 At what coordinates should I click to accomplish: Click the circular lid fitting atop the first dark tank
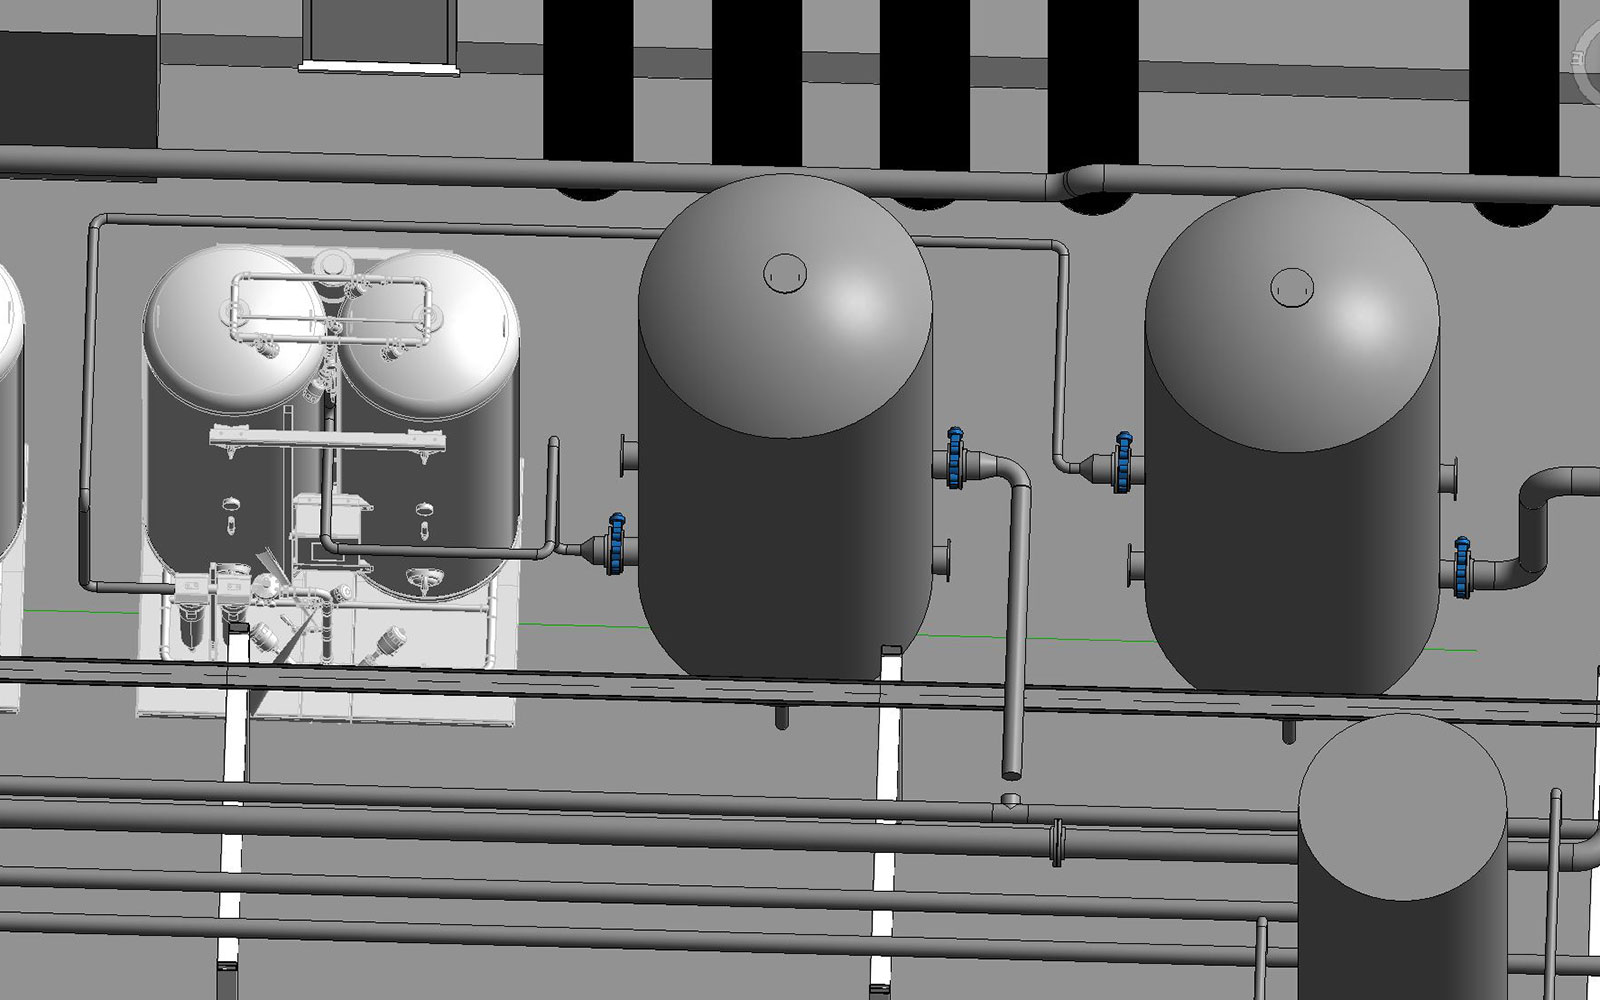(785, 272)
